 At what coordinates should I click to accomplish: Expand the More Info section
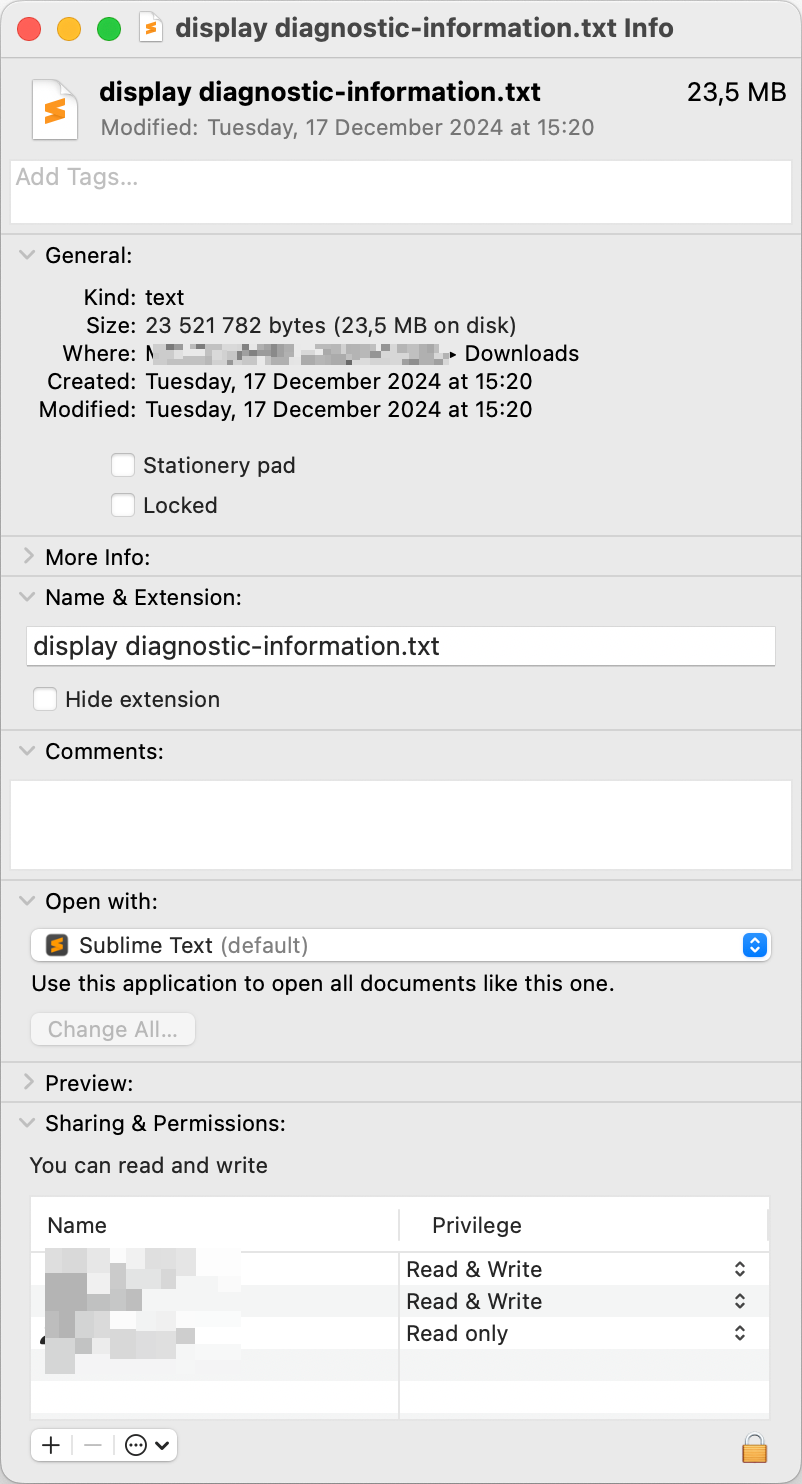[x=28, y=556]
